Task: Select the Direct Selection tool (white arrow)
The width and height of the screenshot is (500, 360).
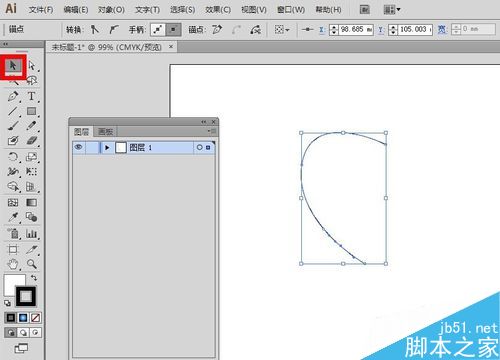Action: (x=32, y=66)
